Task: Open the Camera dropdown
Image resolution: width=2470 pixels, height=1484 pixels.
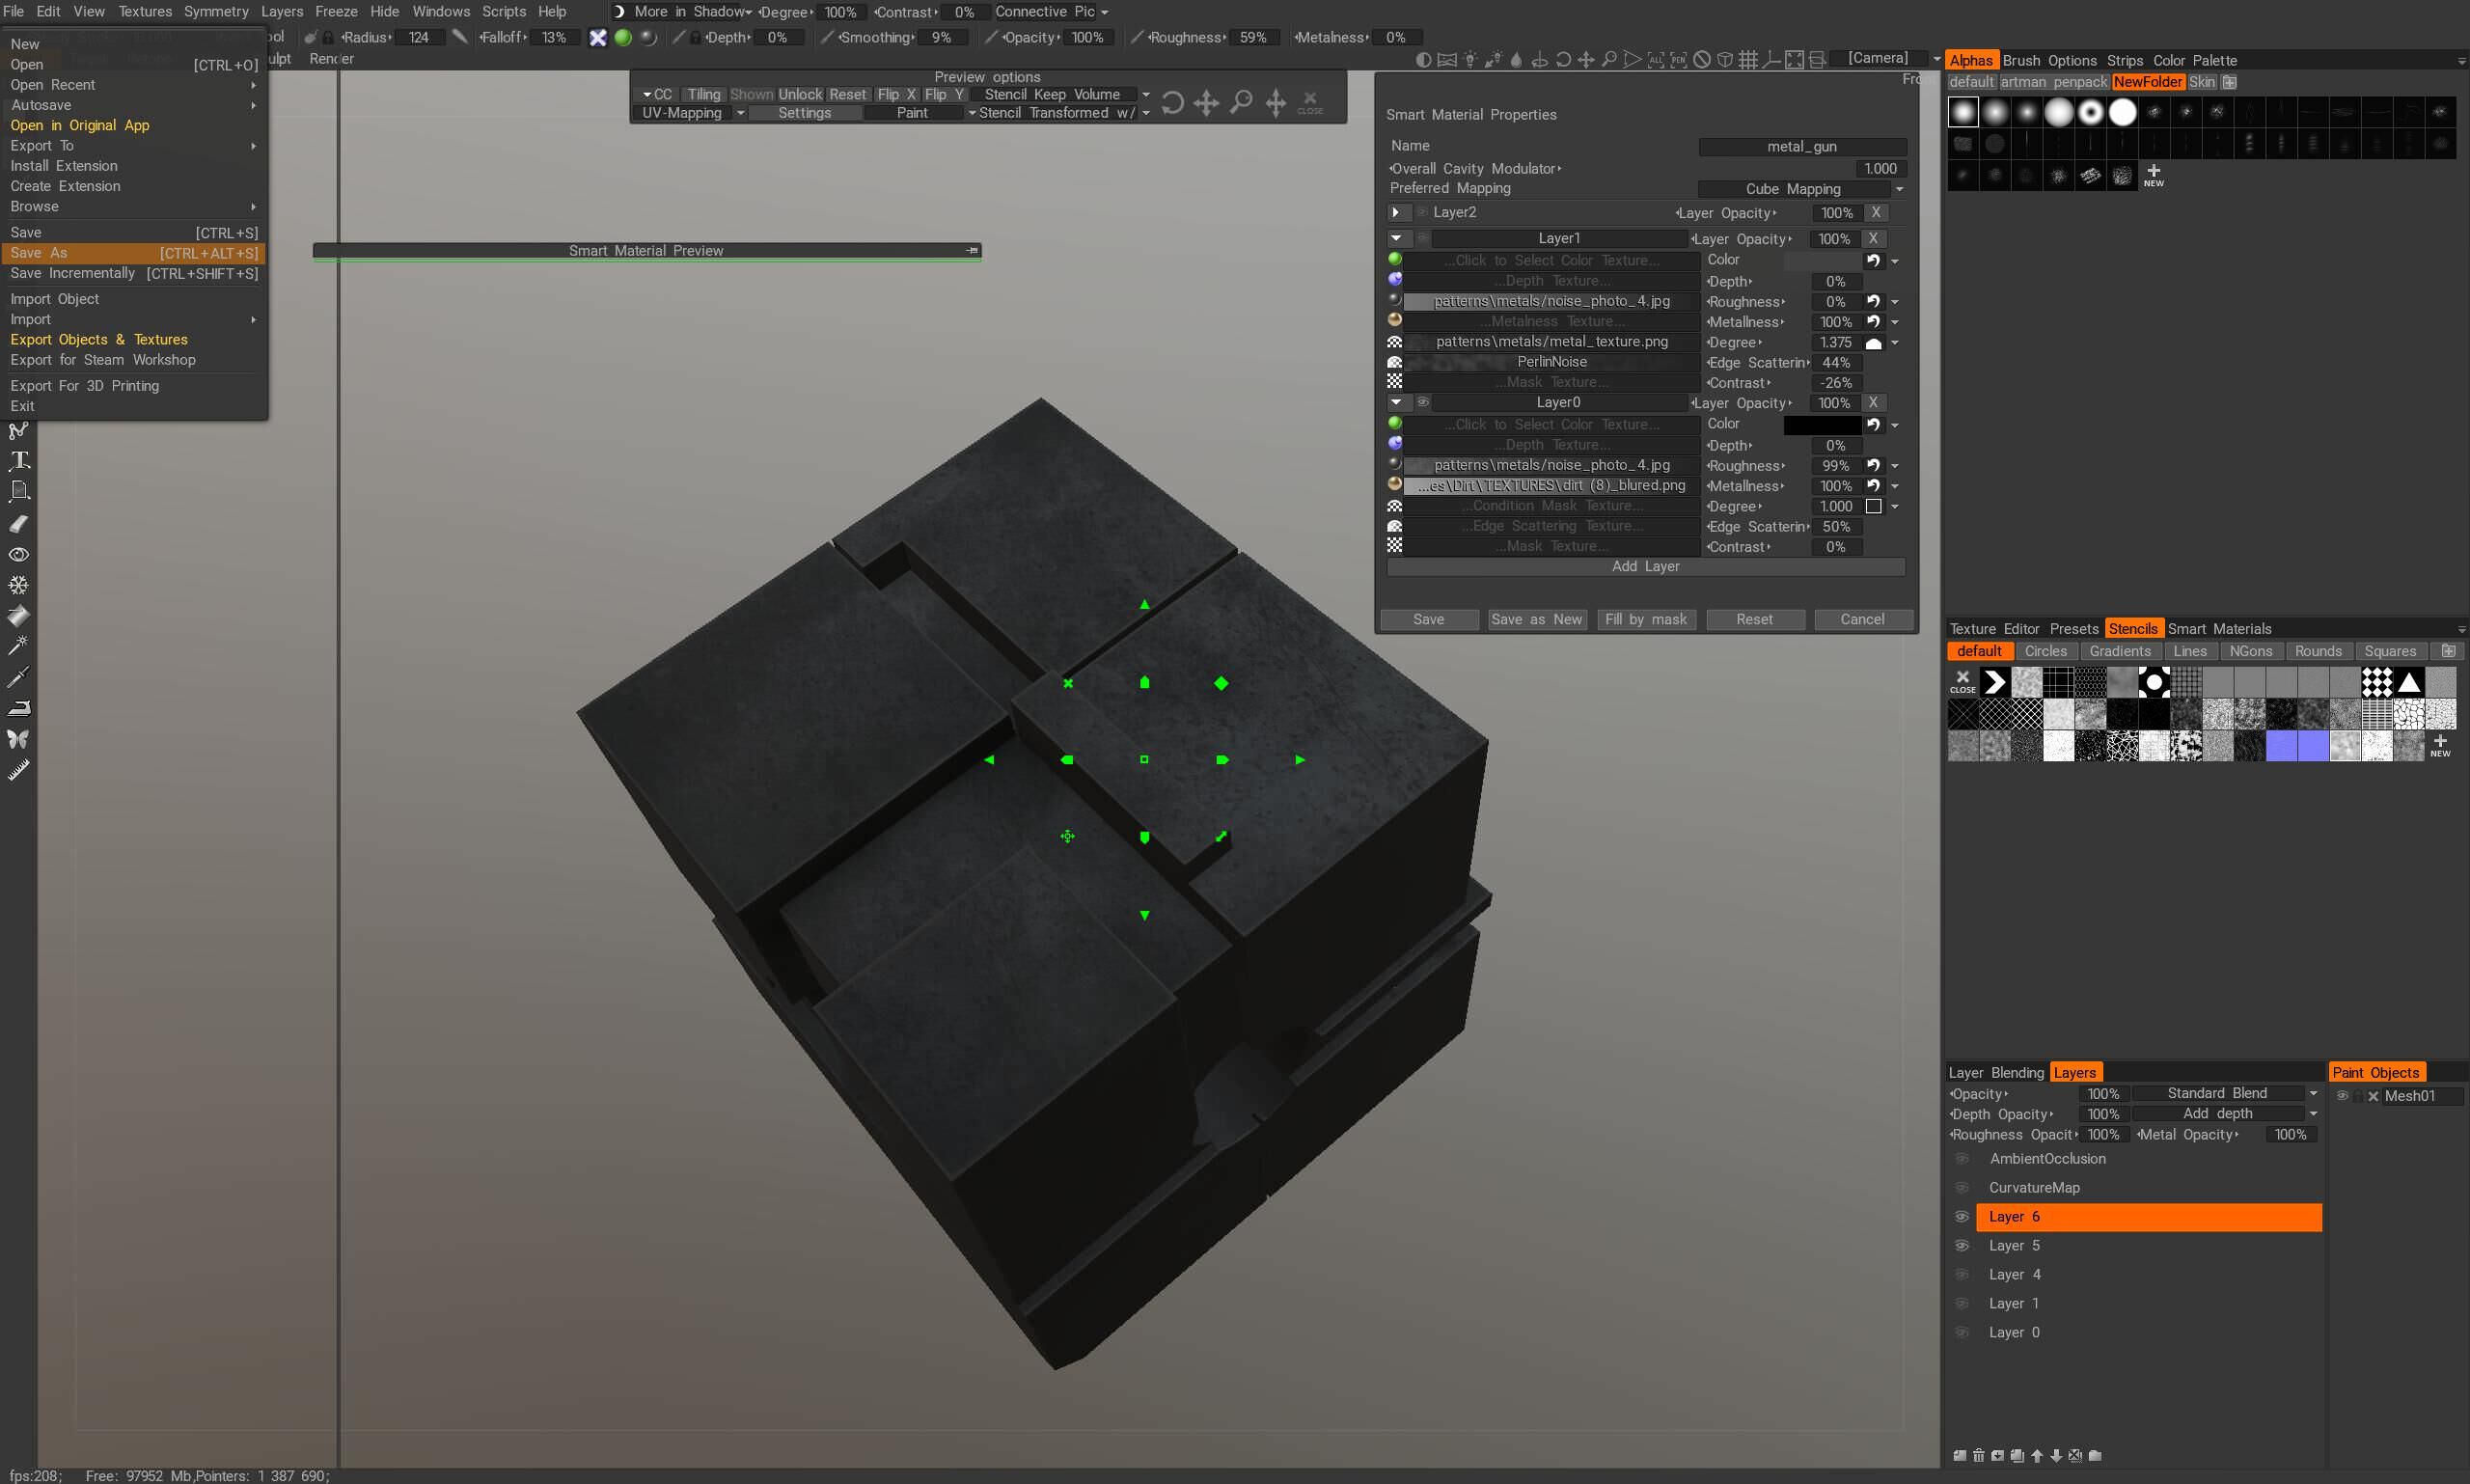Action: coord(1886,58)
